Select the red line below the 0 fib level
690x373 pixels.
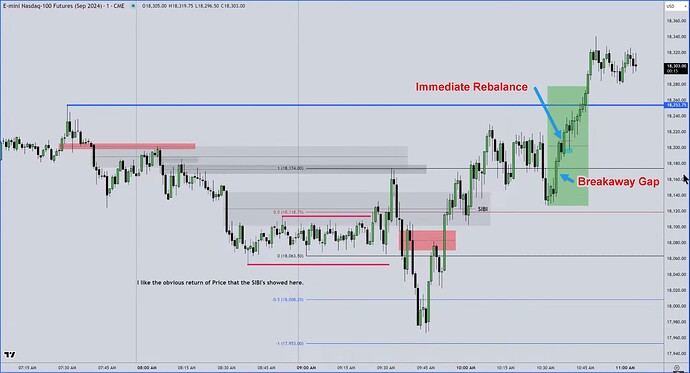pyautogui.click(x=318, y=264)
